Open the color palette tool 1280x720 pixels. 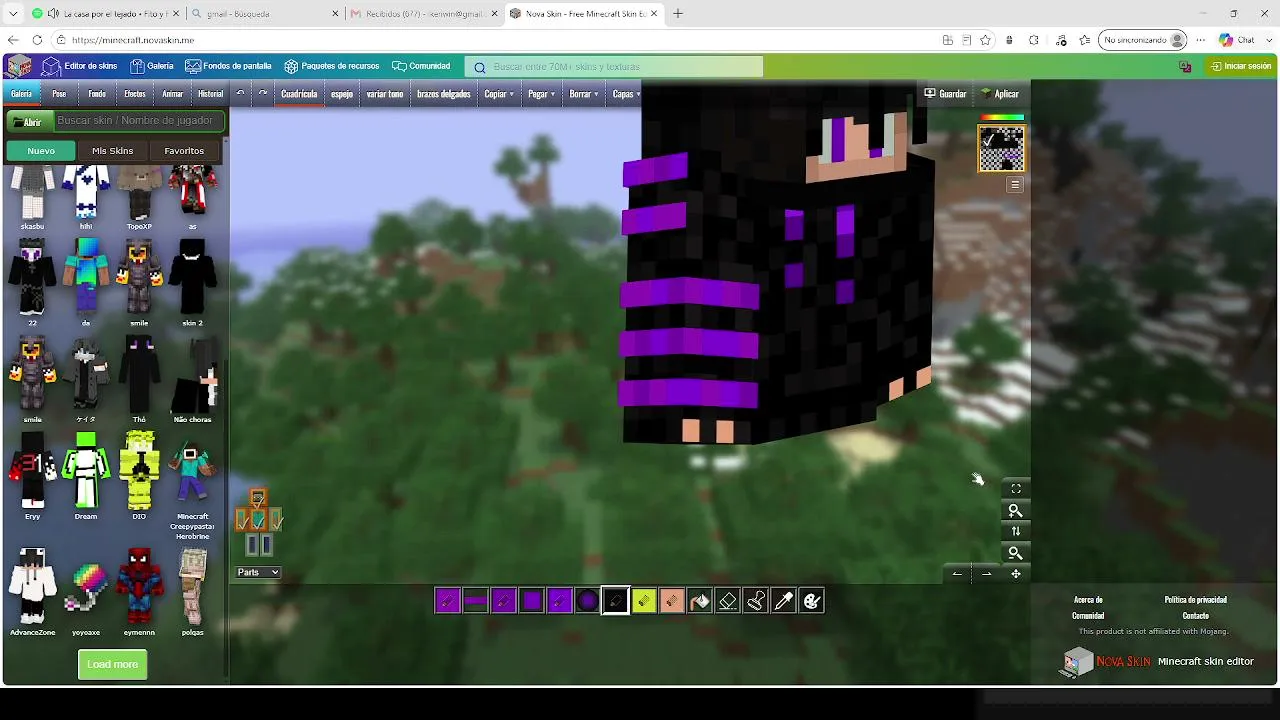coord(812,601)
